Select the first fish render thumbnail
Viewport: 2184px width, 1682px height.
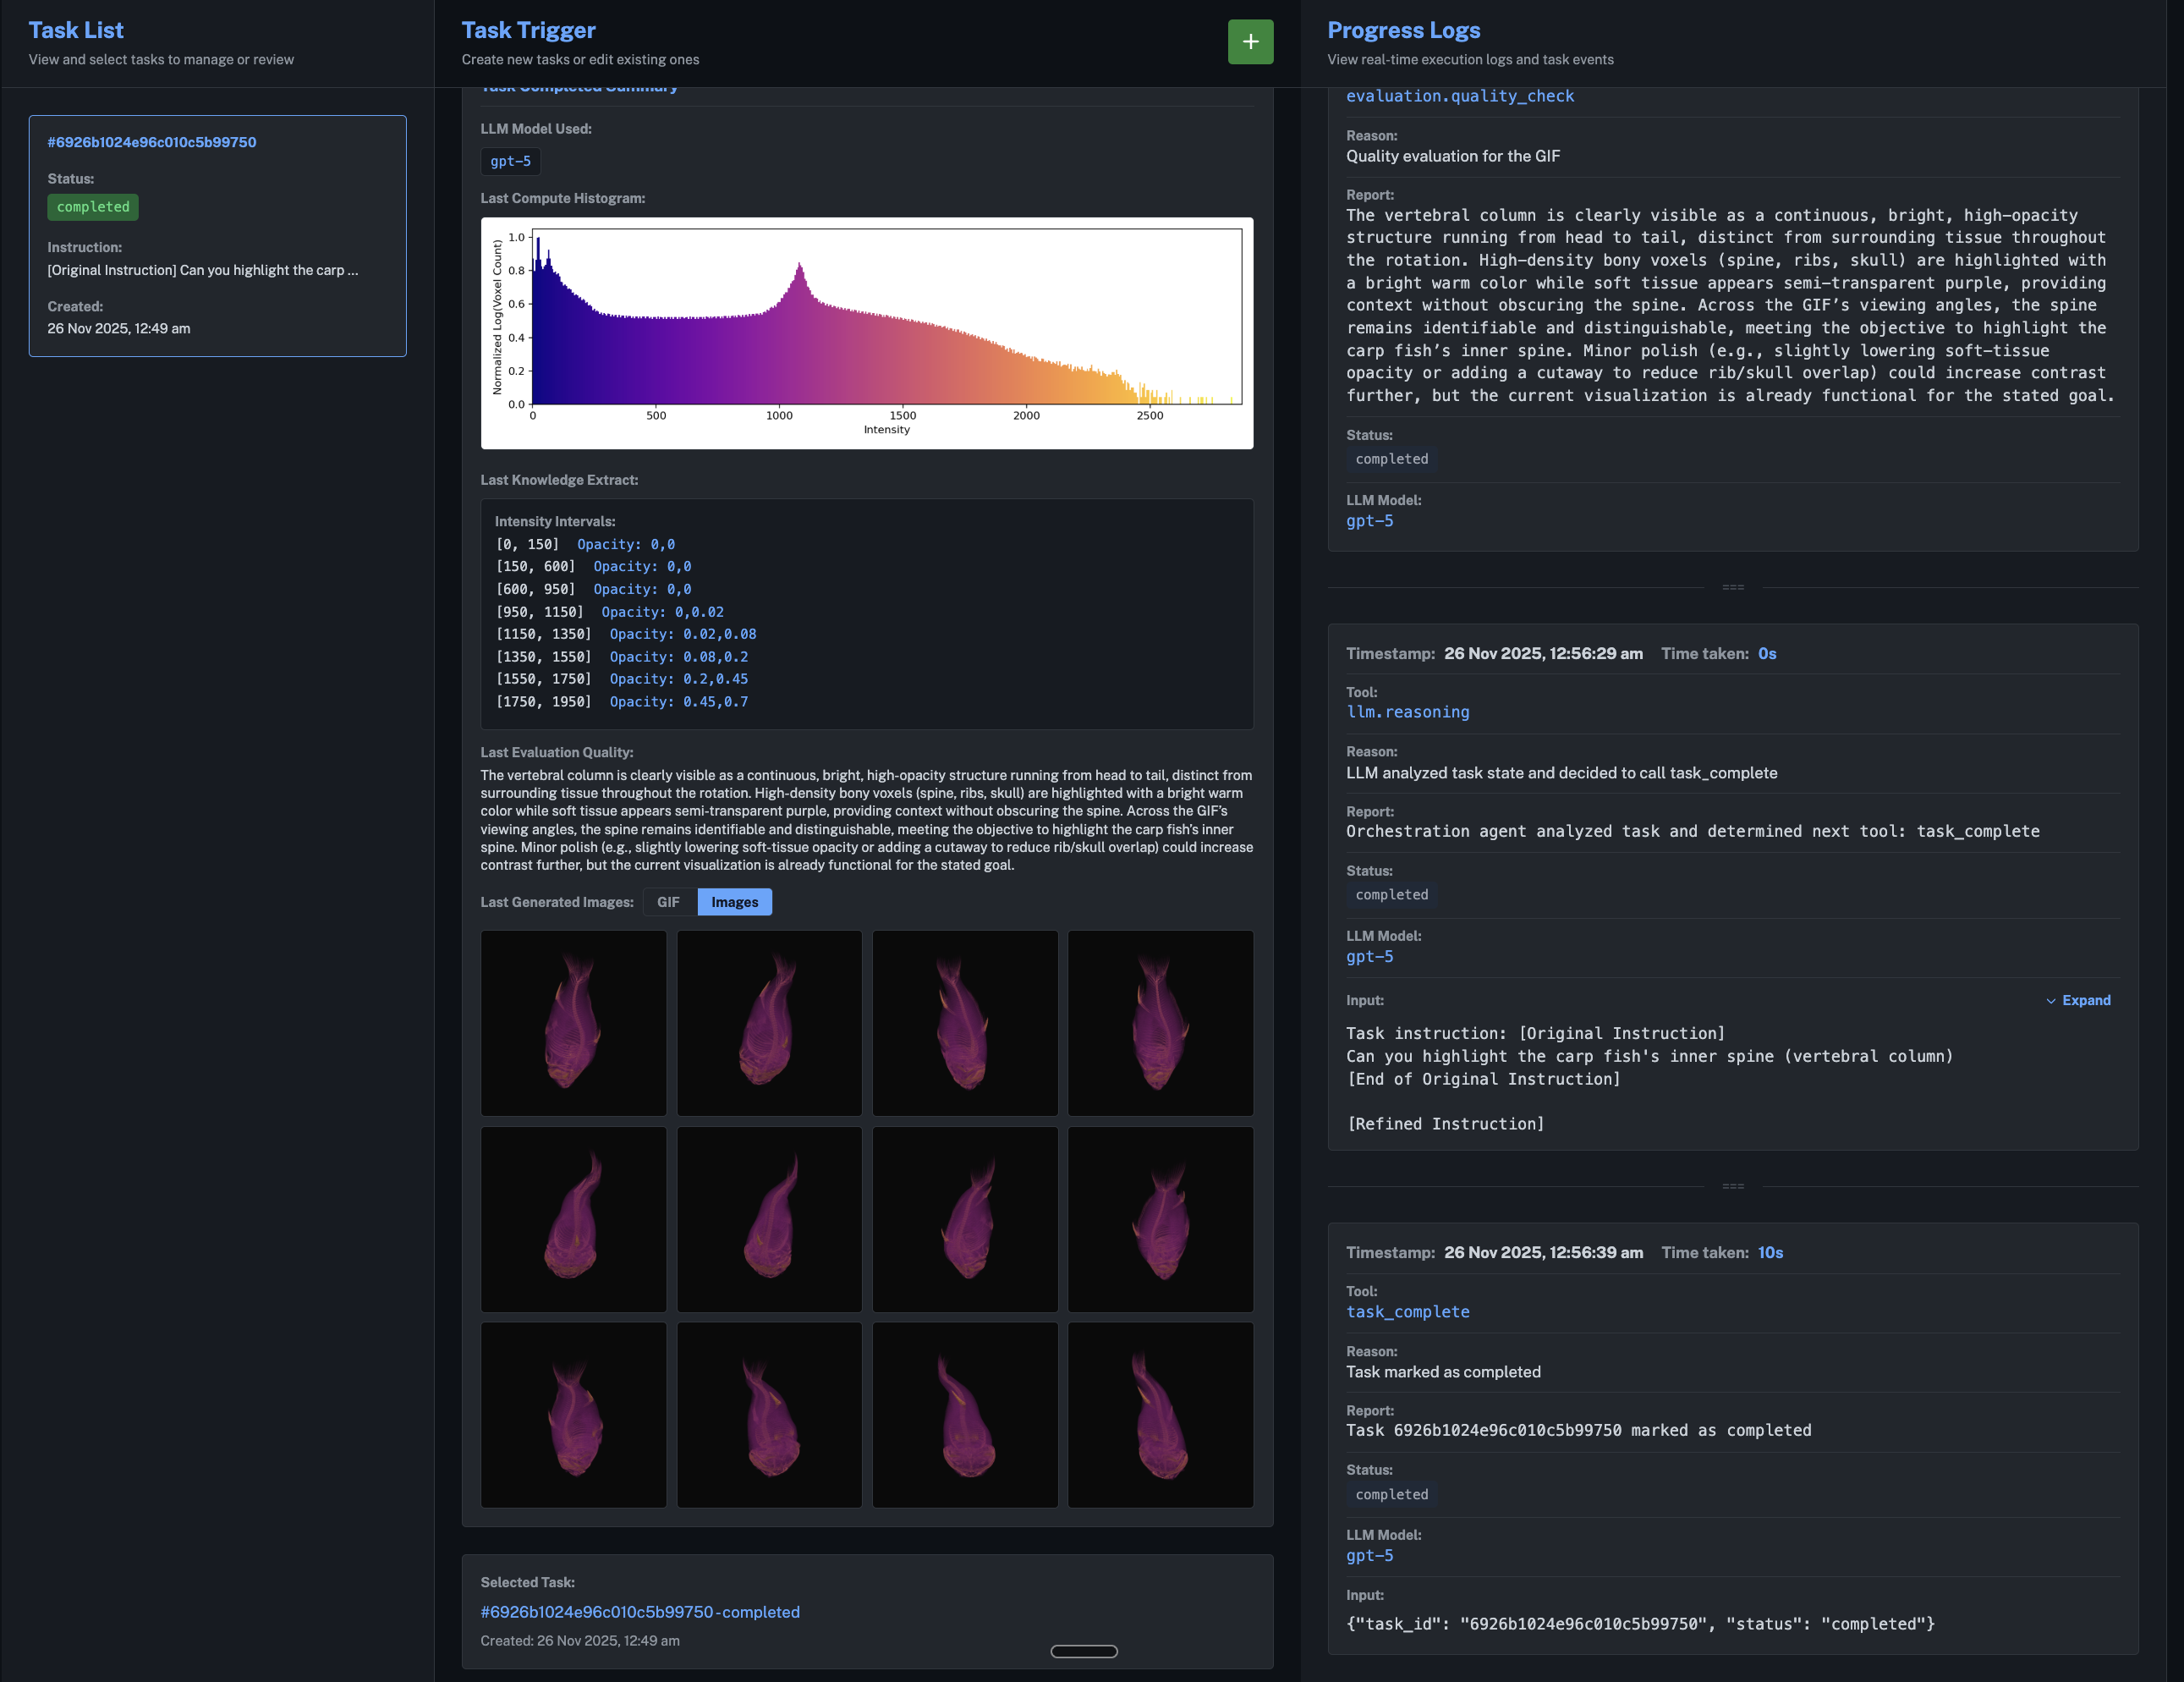pyautogui.click(x=573, y=1023)
